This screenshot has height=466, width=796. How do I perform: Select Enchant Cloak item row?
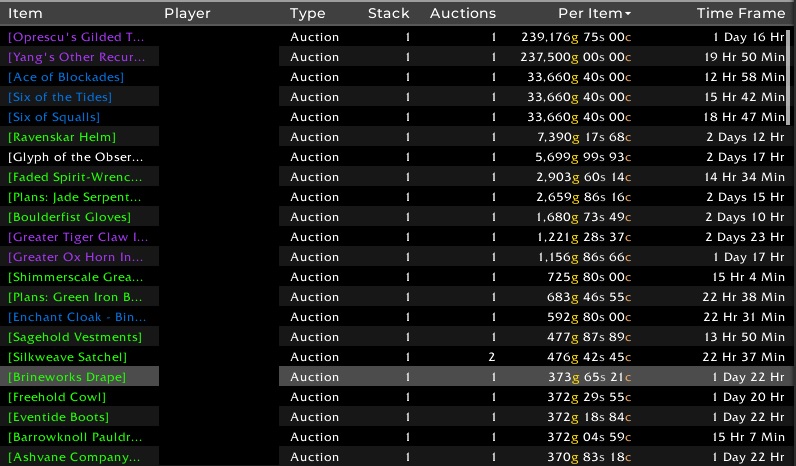[x=76, y=317]
